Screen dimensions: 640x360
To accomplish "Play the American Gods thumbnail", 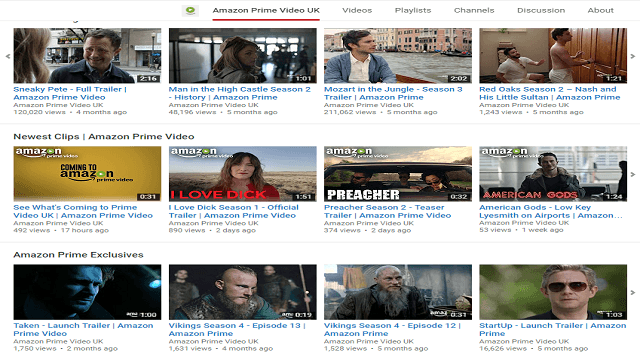I will (553, 173).
